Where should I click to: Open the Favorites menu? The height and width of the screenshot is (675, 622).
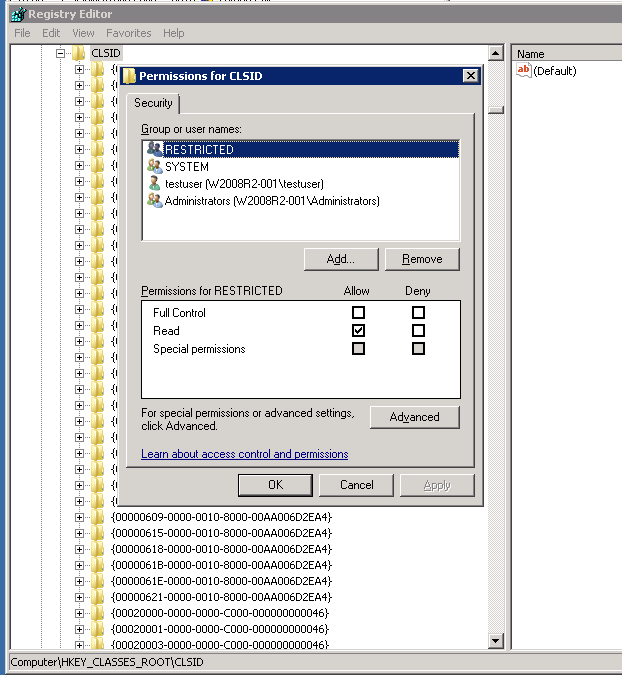click(x=128, y=33)
